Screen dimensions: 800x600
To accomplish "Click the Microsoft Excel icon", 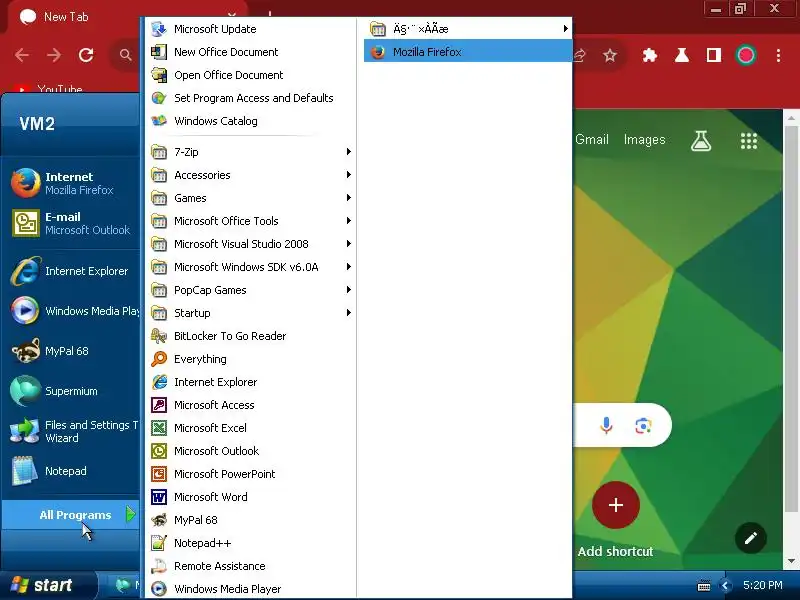I will tap(159, 428).
